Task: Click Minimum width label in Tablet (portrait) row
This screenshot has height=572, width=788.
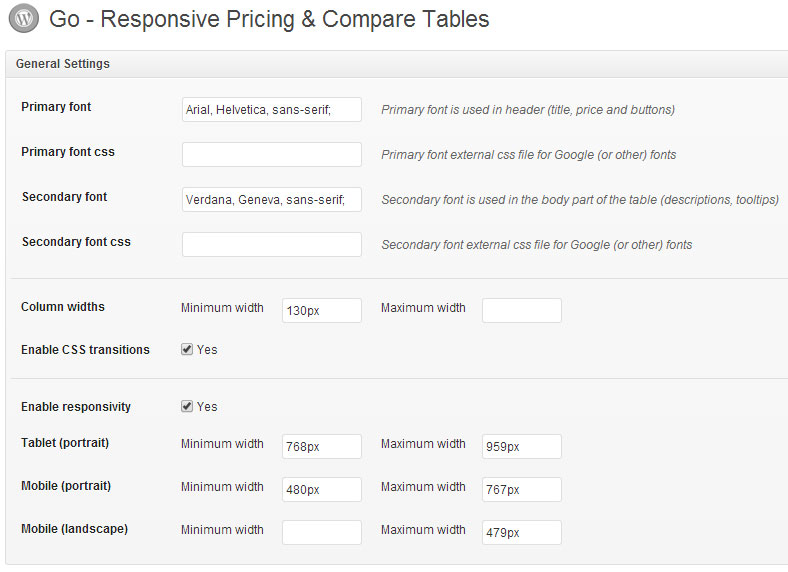Action: coord(222,444)
